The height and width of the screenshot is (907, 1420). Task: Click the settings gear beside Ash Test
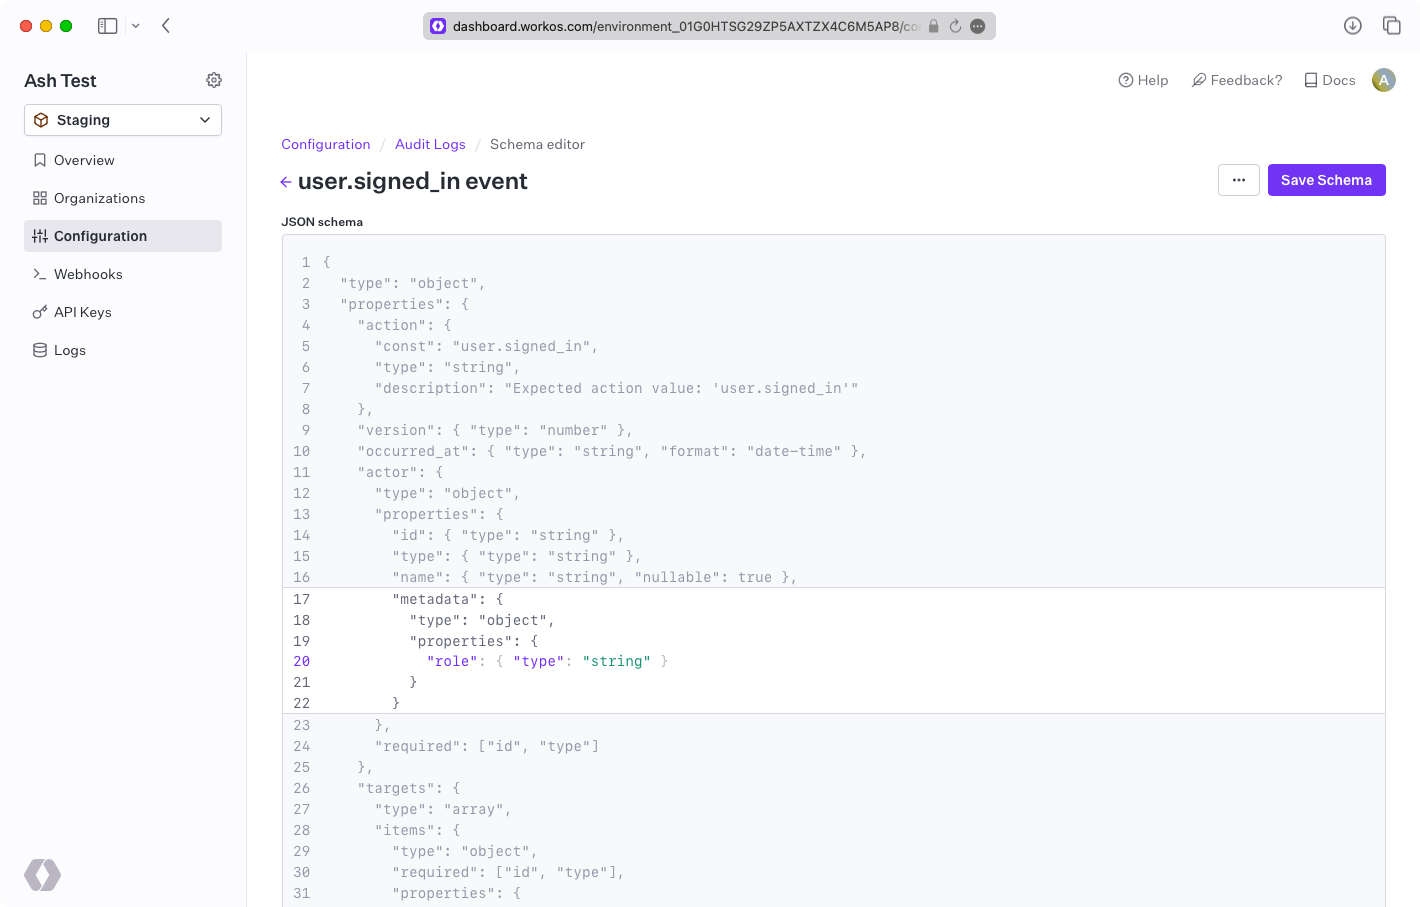214,80
